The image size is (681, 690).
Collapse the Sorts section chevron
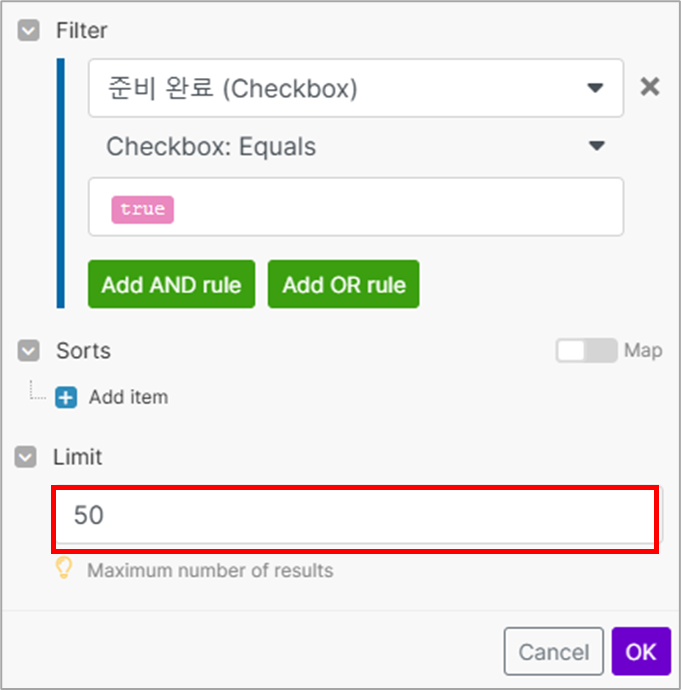(x=27, y=351)
